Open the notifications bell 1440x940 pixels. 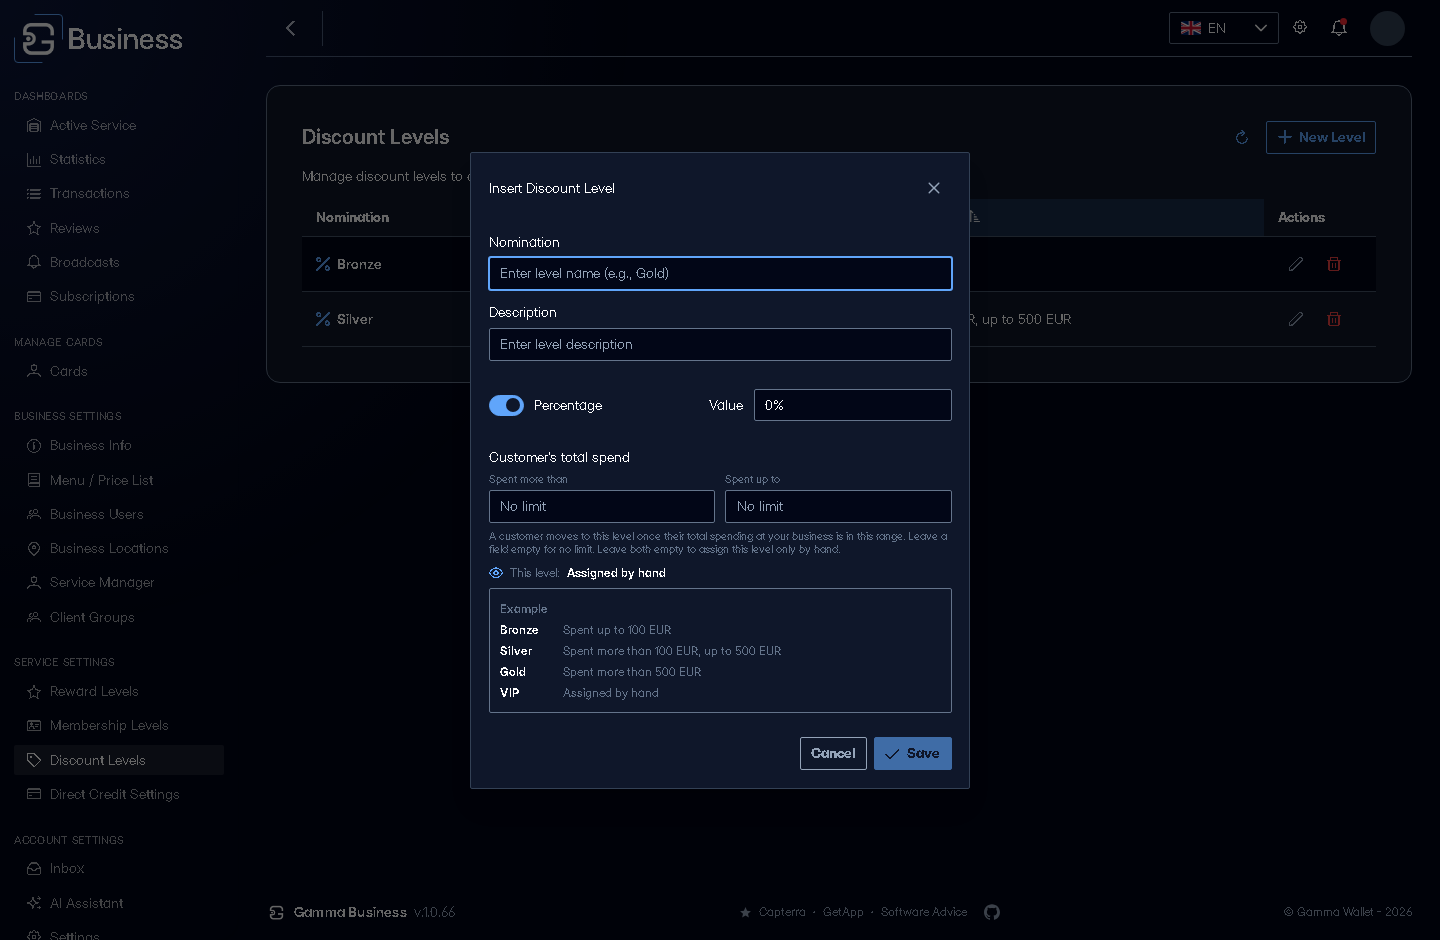pos(1339,28)
